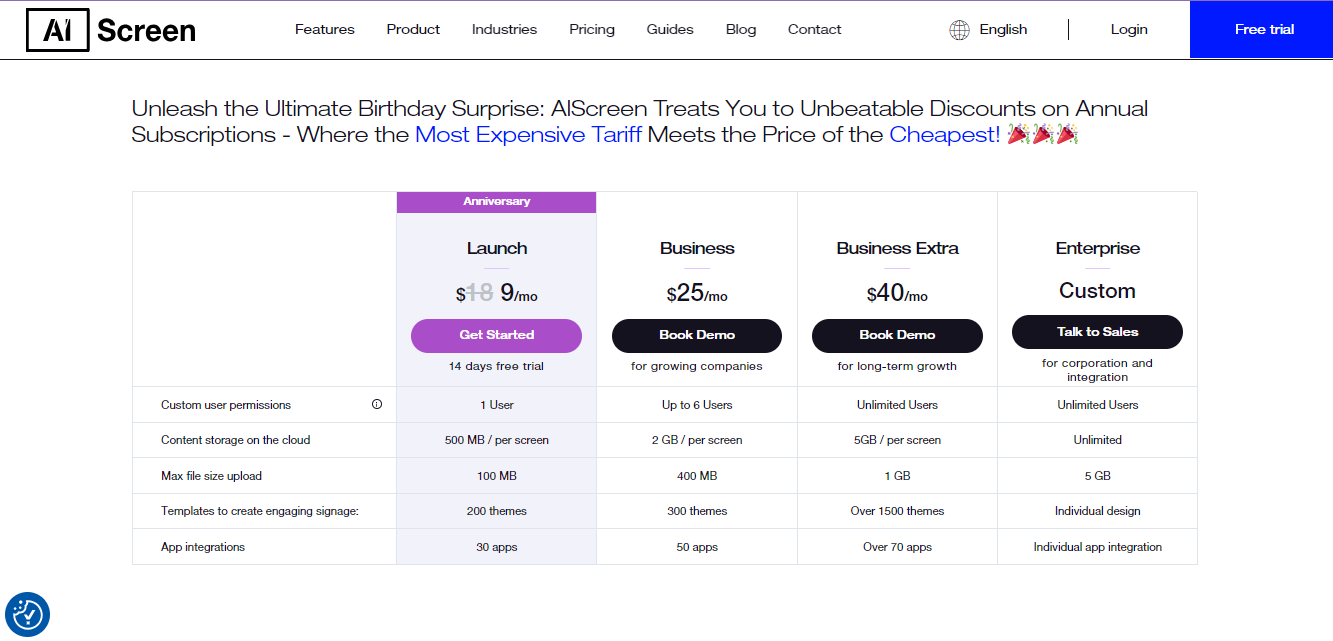
Task: Open the English language selector
Action: point(1003,30)
